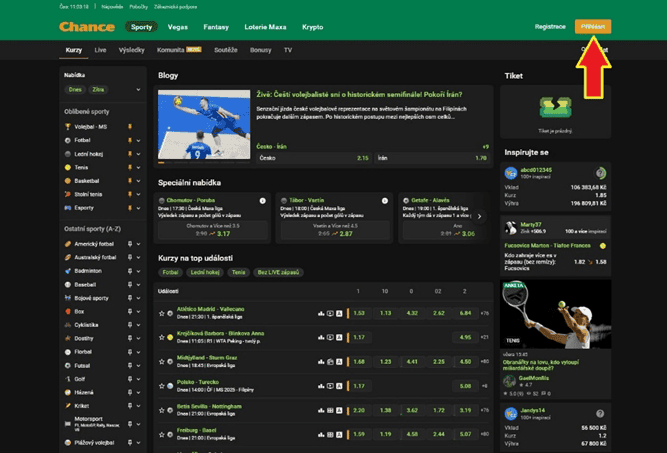Viewport: 667px width, 453px height.
Task: Select odds 1.53 for Atlético Madrid
Action: pyautogui.click(x=359, y=313)
